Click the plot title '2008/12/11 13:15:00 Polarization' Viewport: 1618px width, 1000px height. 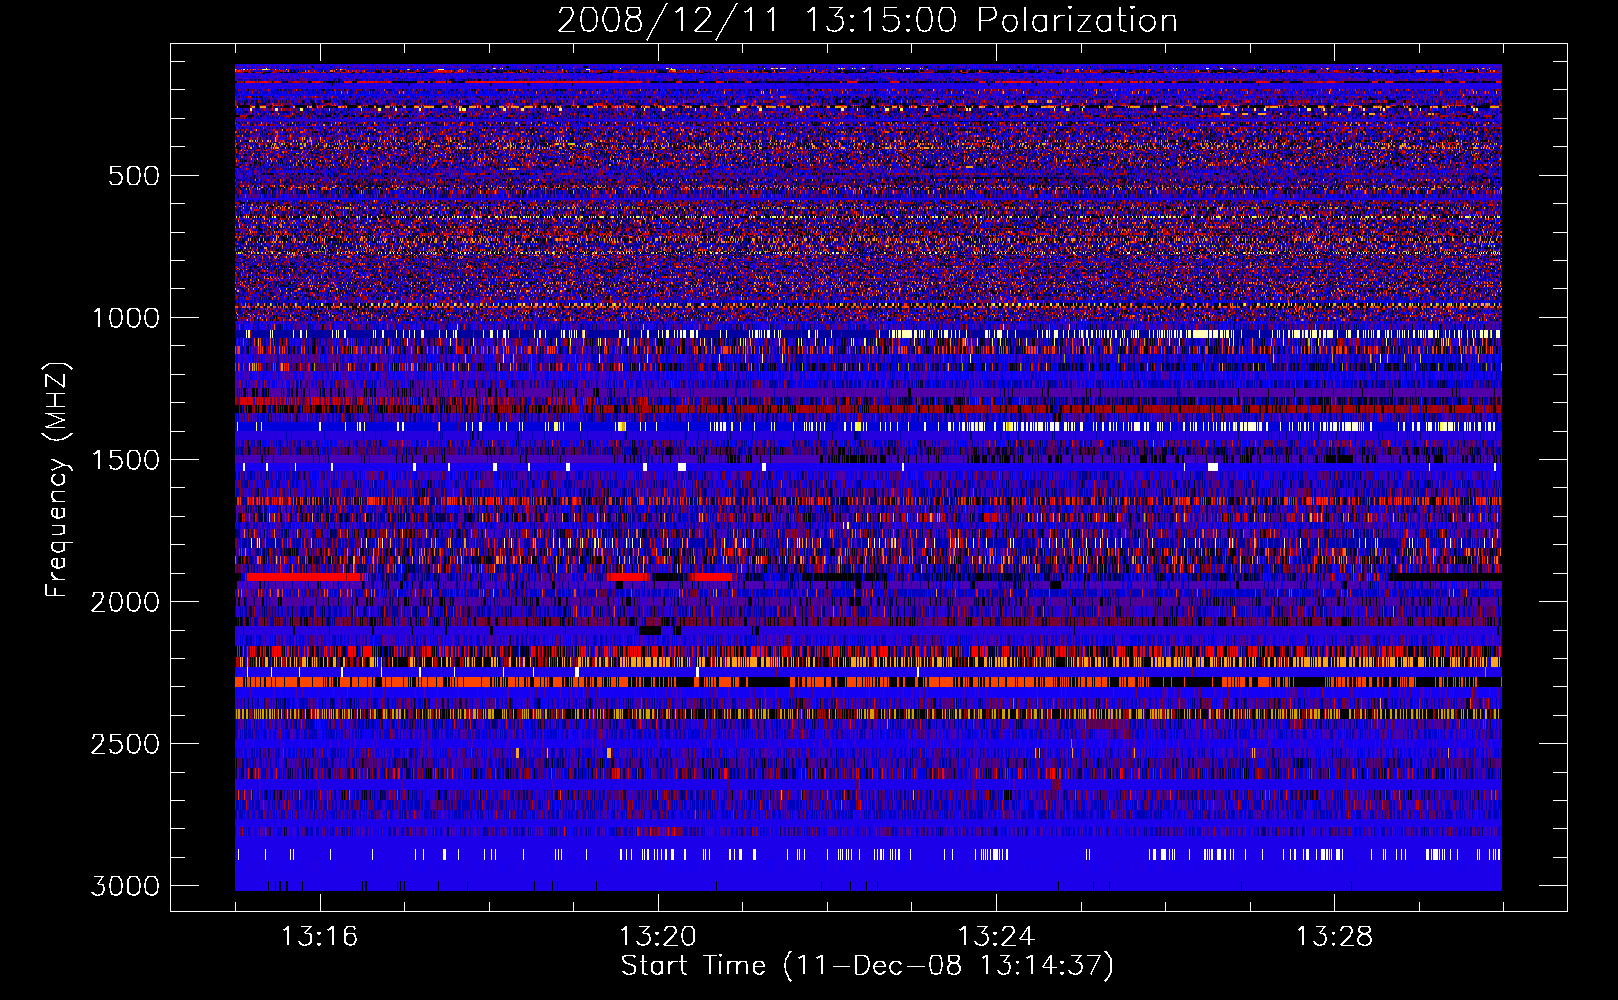(x=867, y=20)
